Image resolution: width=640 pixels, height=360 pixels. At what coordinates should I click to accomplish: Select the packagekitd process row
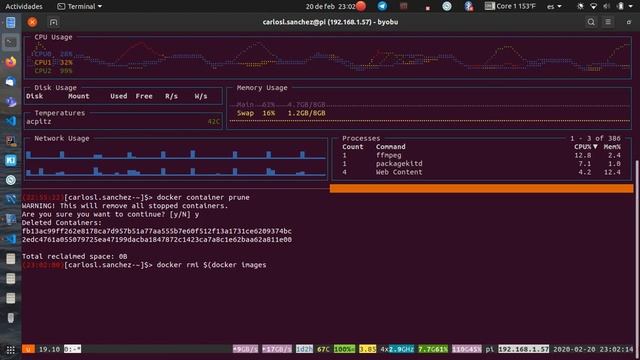click(481, 164)
